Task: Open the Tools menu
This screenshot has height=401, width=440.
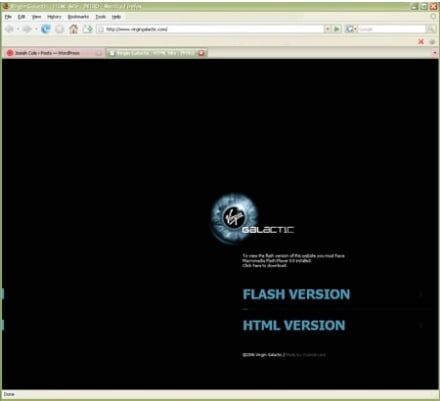Action: (101, 17)
